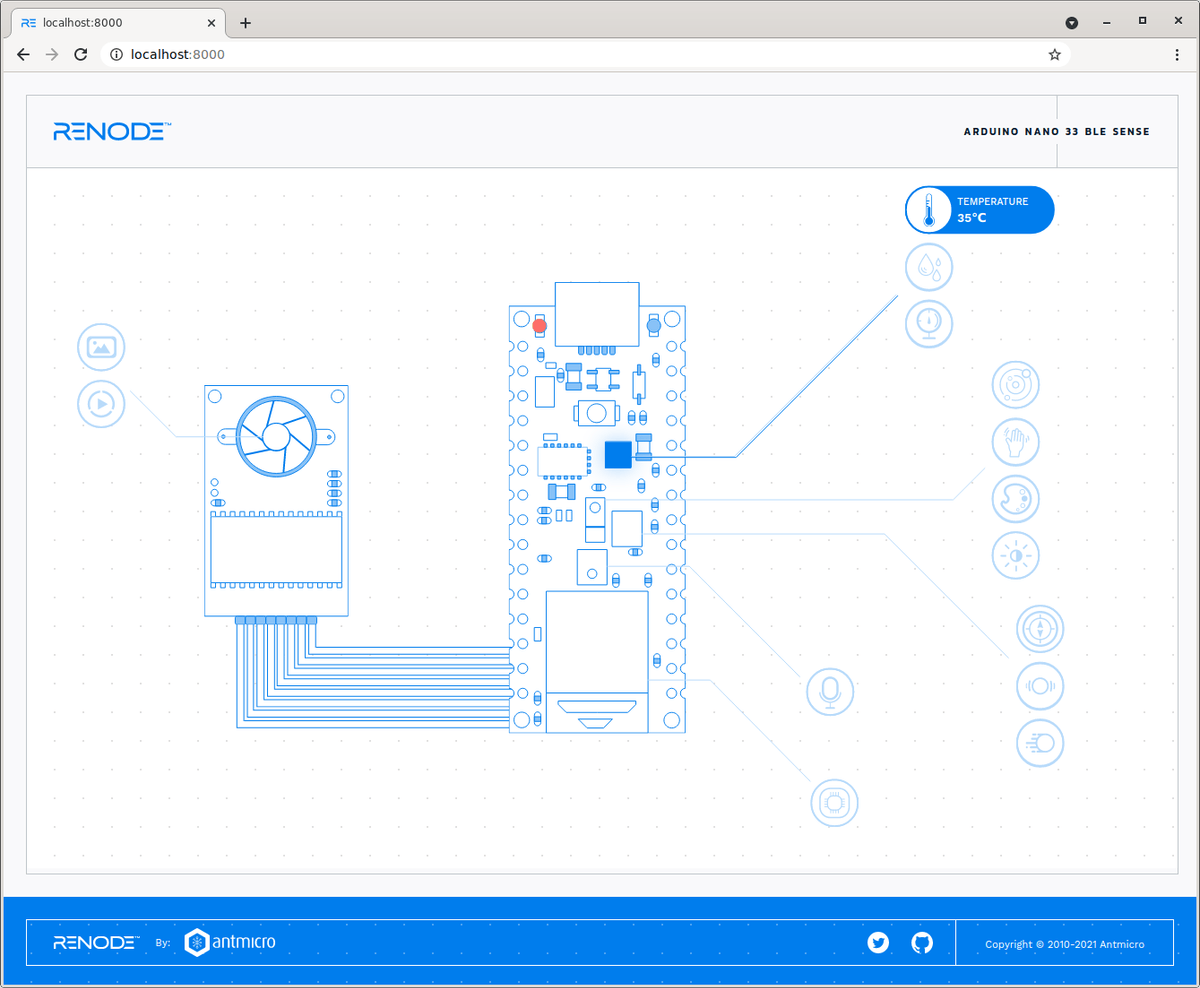The width and height of the screenshot is (1200, 988).
Task: Select the pressure gauge sensor icon
Action: pos(928,324)
